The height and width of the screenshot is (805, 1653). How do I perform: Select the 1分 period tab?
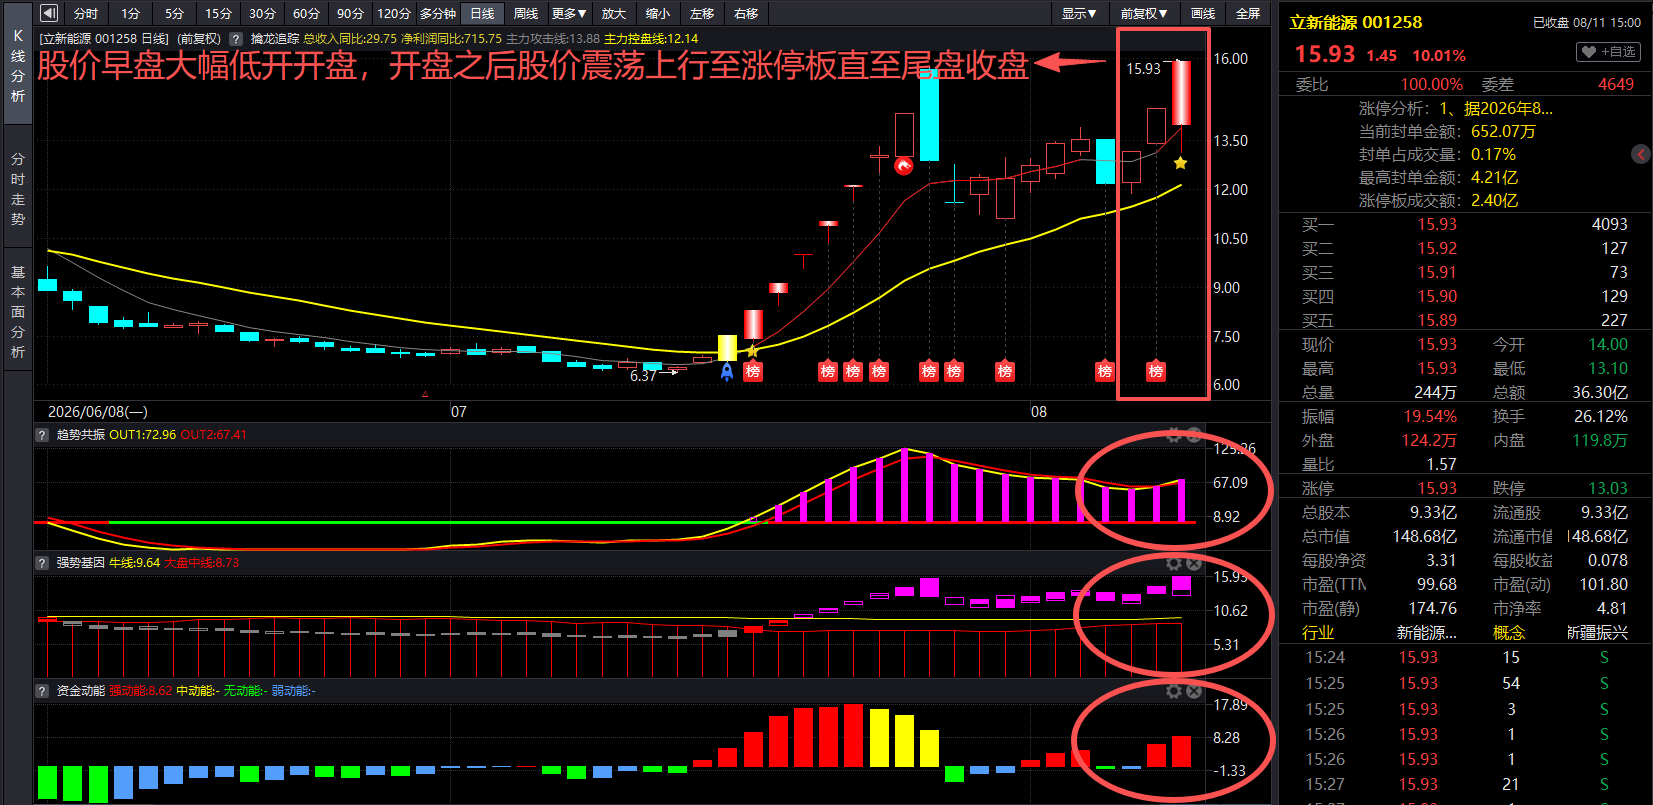tap(131, 13)
